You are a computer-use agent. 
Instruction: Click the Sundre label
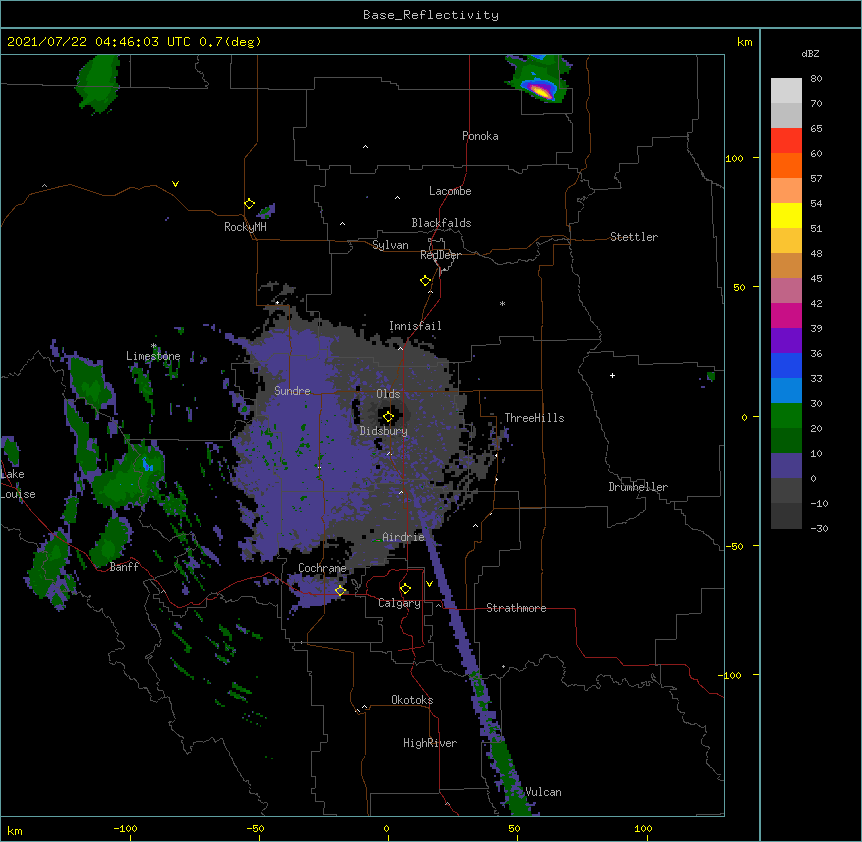292,391
